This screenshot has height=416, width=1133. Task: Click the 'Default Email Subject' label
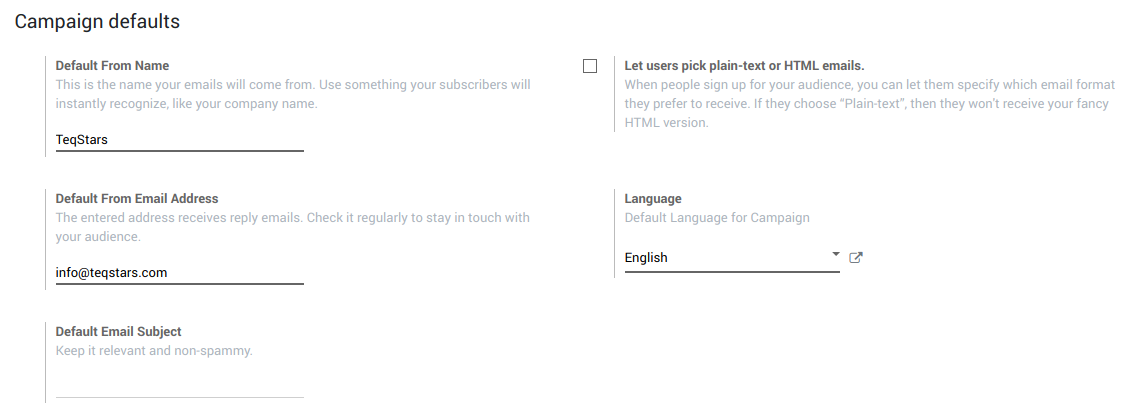[118, 332]
